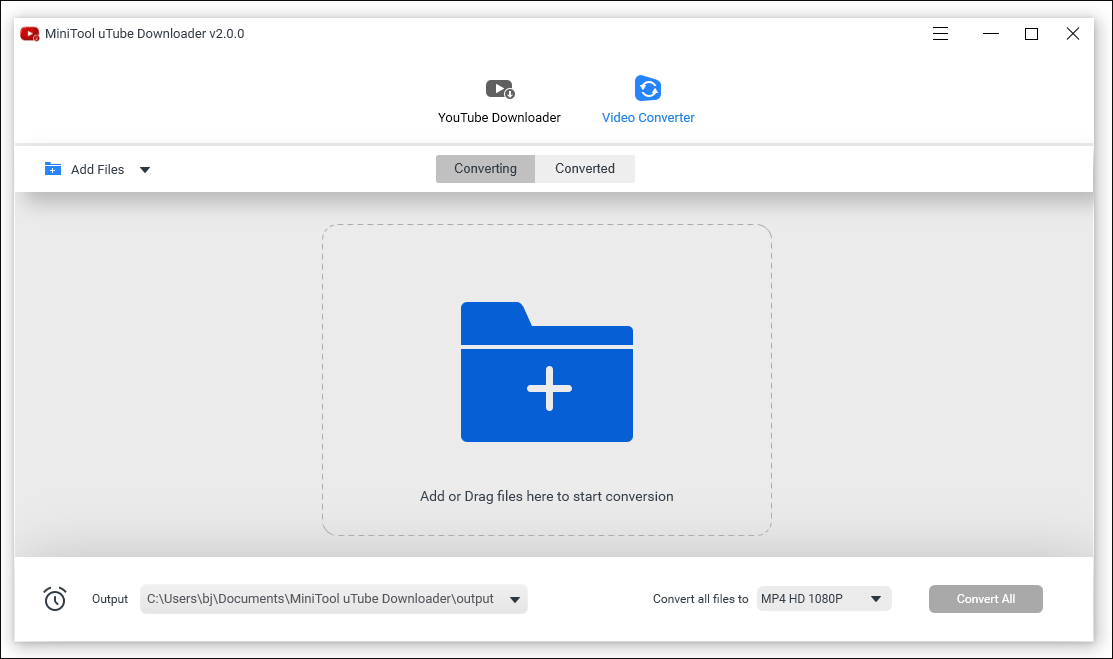Viewport: 1113px width, 659px height.
Task: Click the MiniTool uTube Downloader app logo
Action: [x=30, y=33]
